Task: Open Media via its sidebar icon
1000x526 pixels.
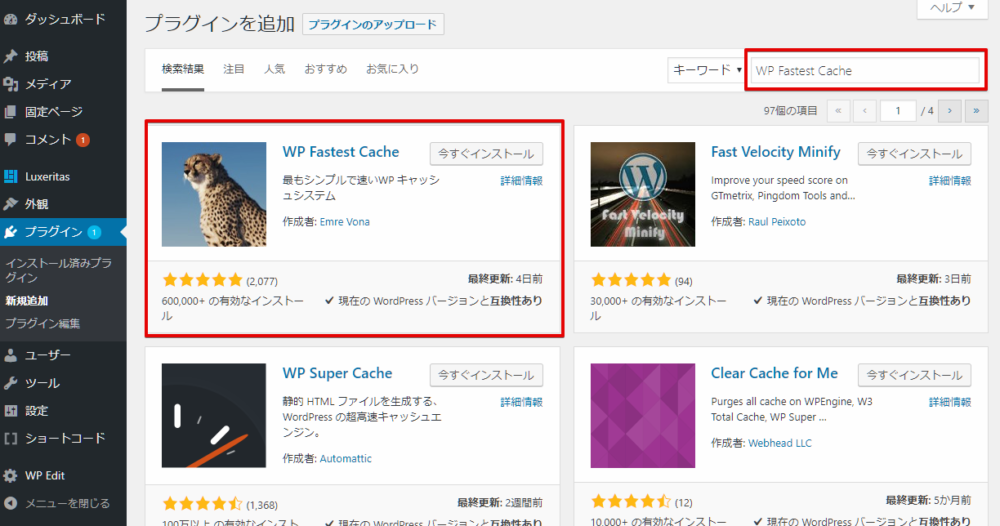Action: click(x=11, y=84)
